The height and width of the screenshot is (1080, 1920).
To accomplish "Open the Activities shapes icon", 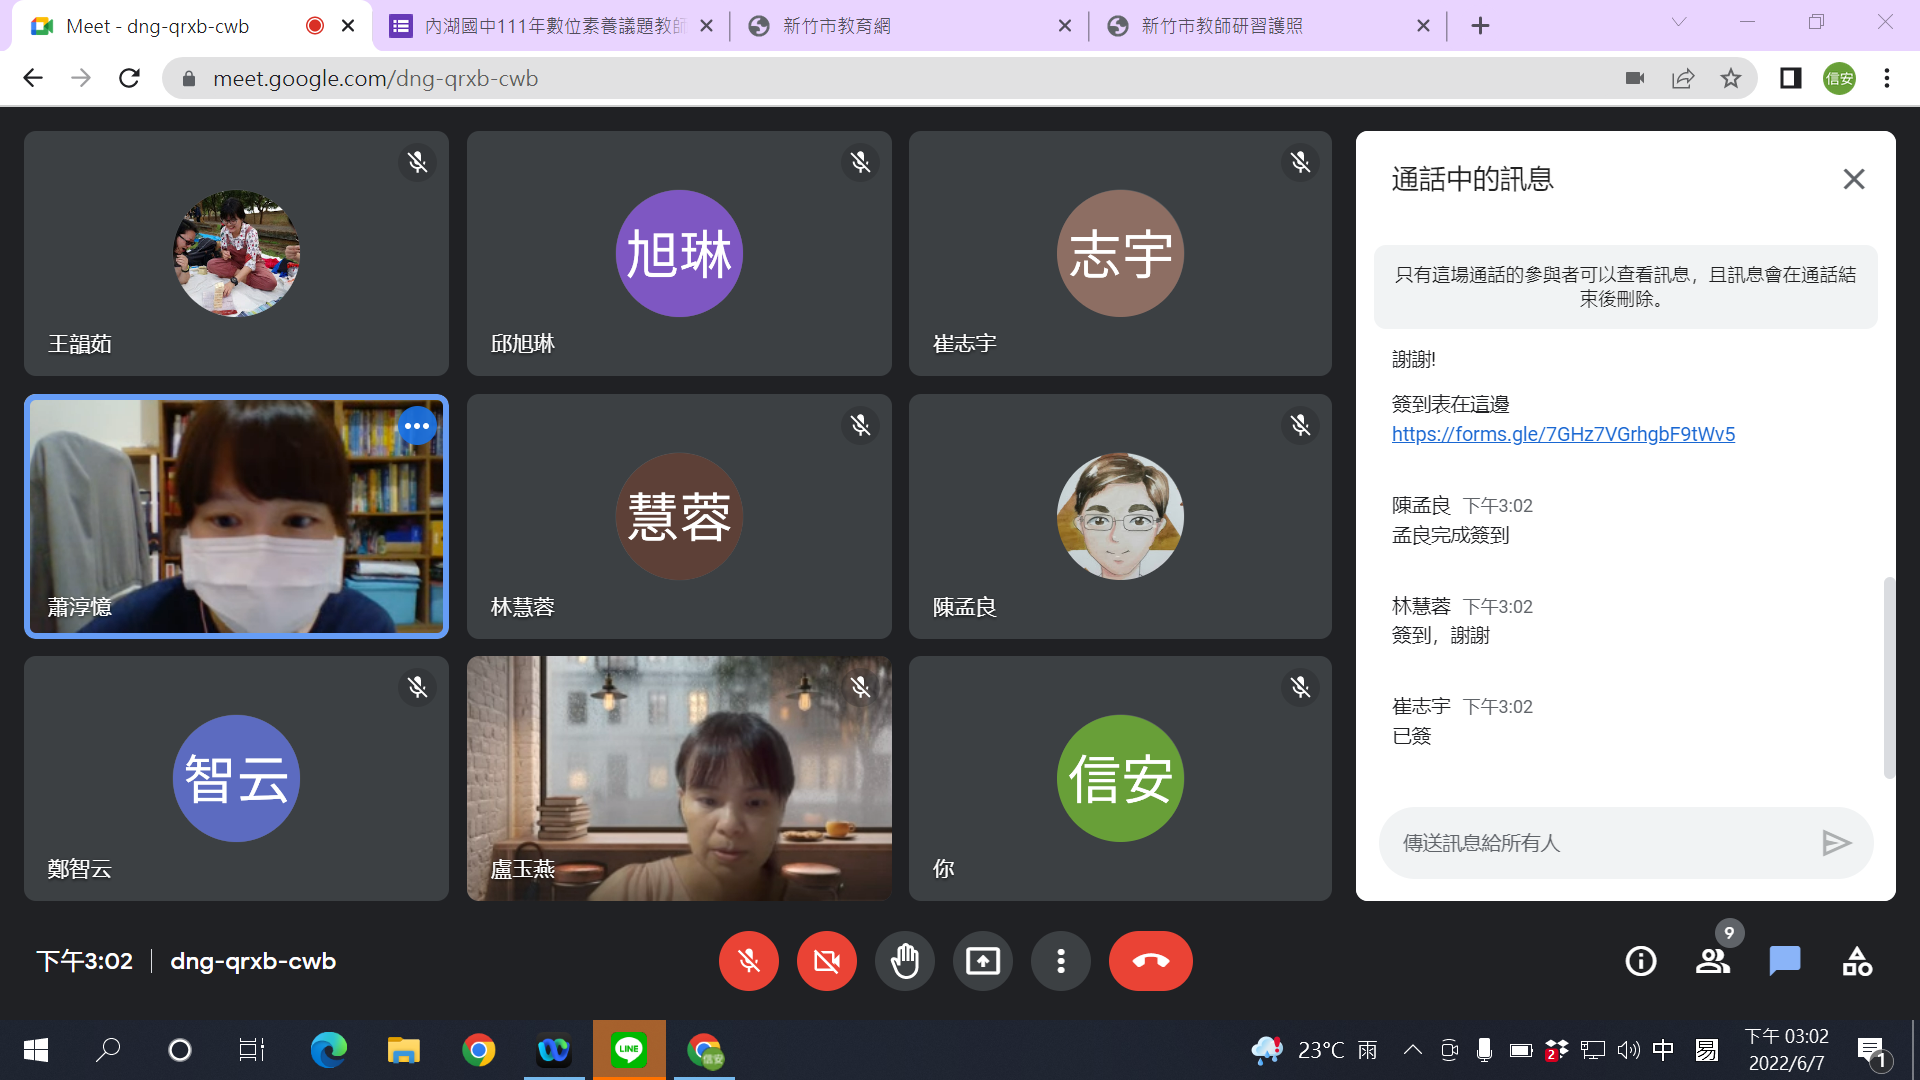I will (x=1857, y=961).
